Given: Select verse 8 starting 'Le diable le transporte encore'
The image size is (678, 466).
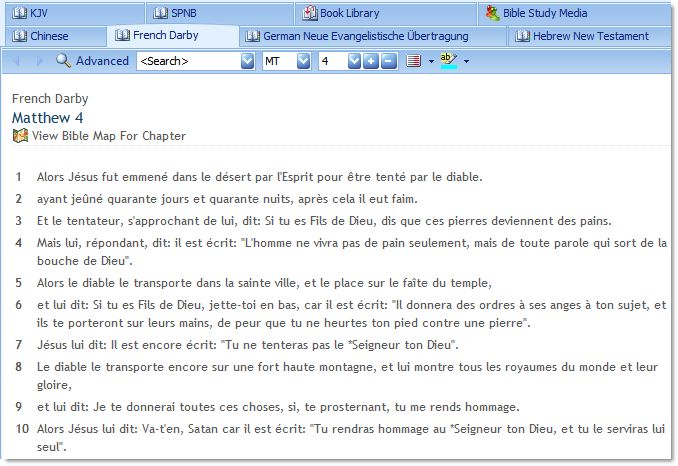Looking at the screenshot, I should (x=347, y=376).
